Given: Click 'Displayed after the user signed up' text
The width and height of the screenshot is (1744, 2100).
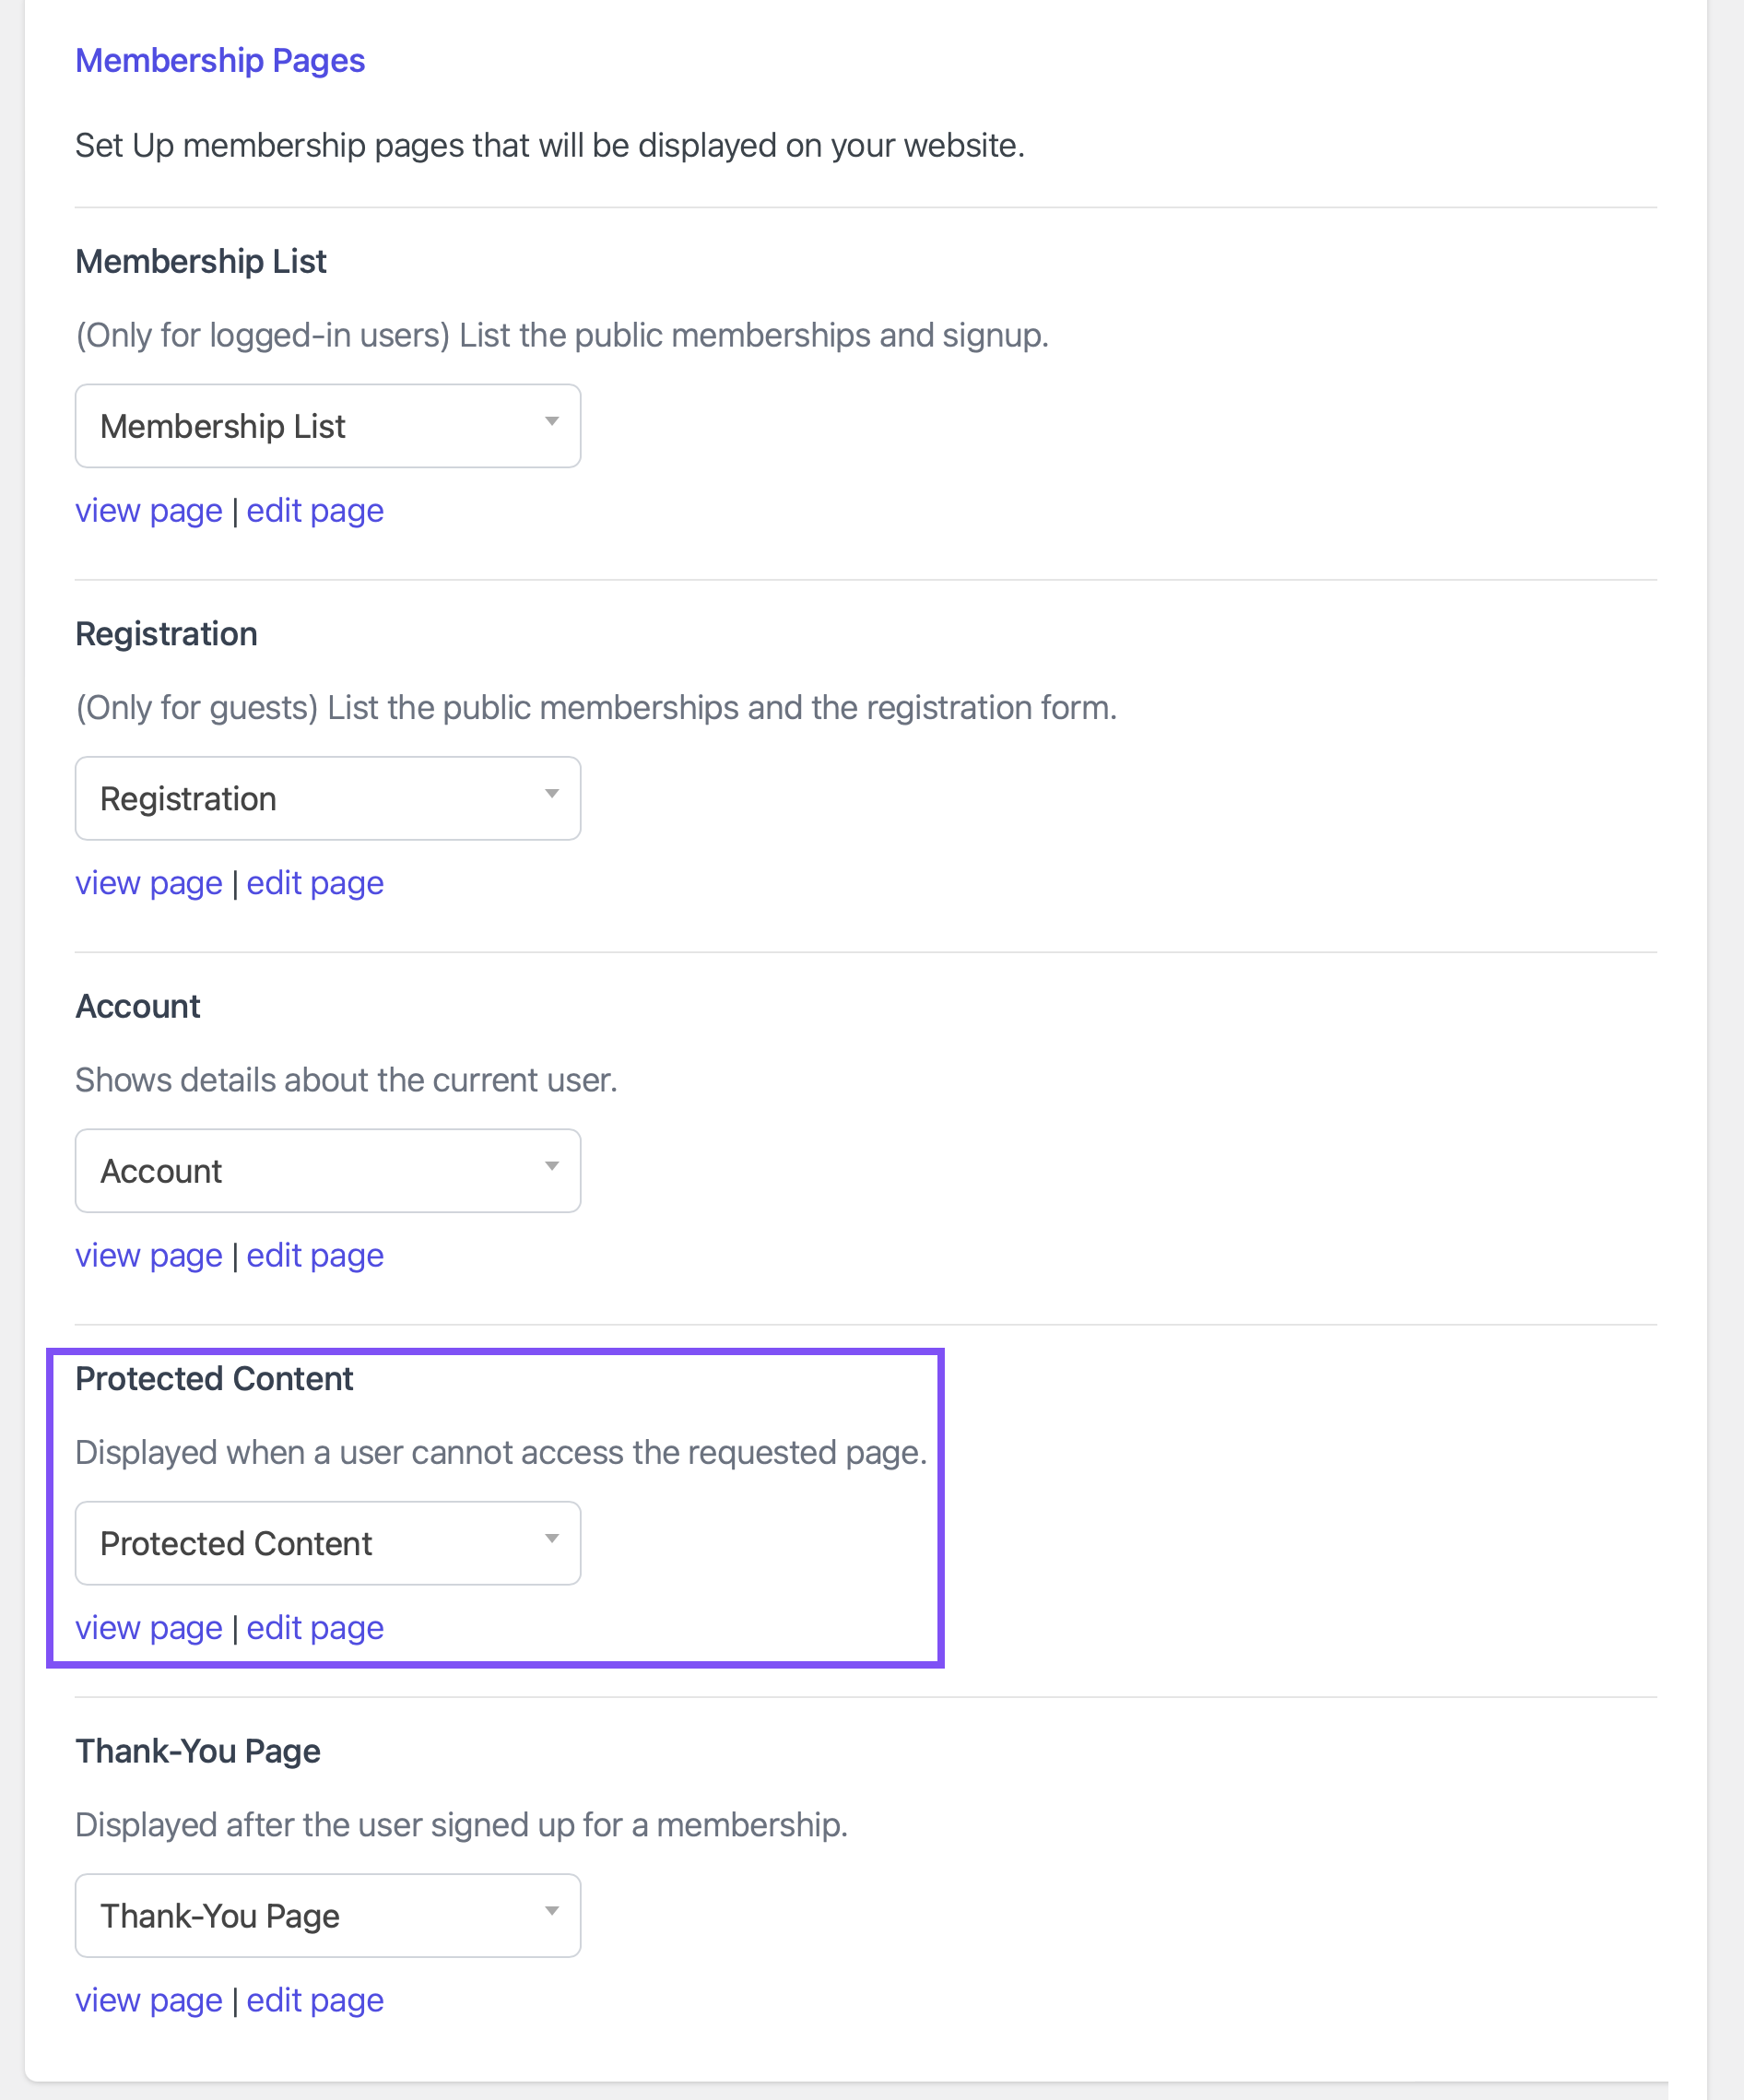Looking at the screenshot, I should tap(461, 1825).
